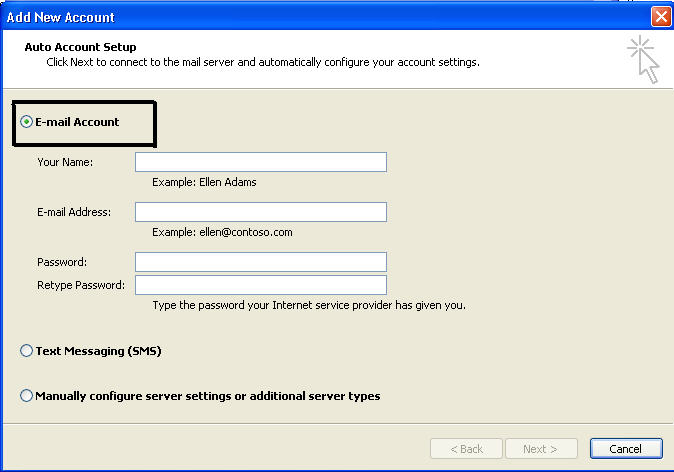Click the Next > button
The height and width of the screenshot is (472, 674).
[541, 449]
